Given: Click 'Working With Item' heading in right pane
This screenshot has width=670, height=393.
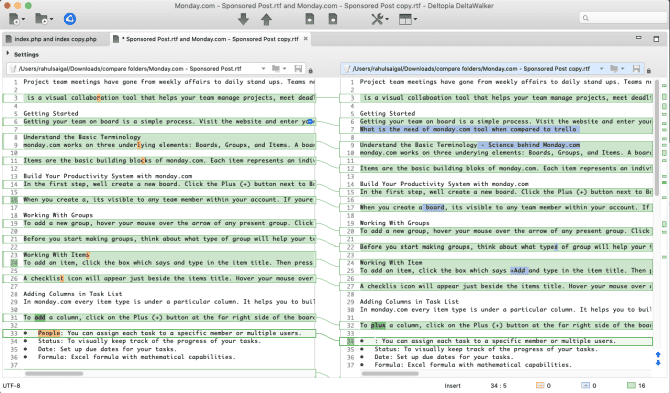Looking at the screenshot, I should click(391, 263).
